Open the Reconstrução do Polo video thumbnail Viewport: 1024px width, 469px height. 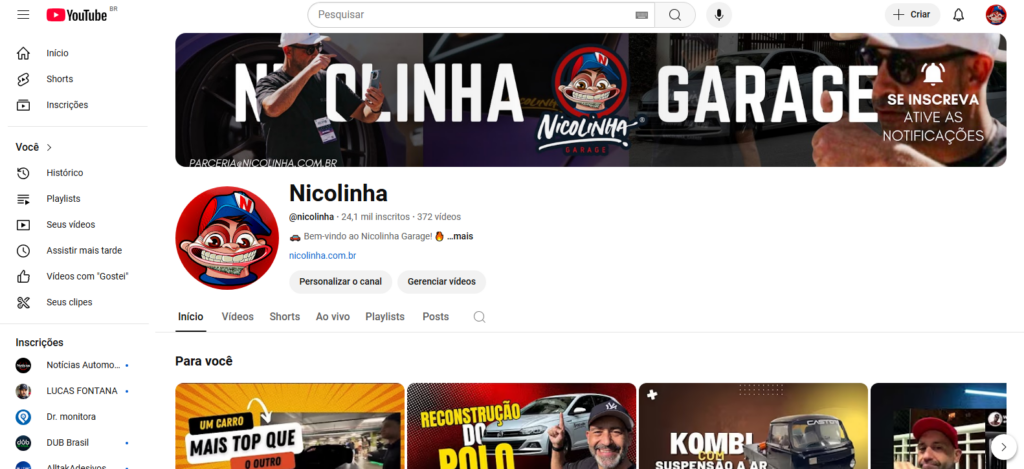click(x=521, y=426)
